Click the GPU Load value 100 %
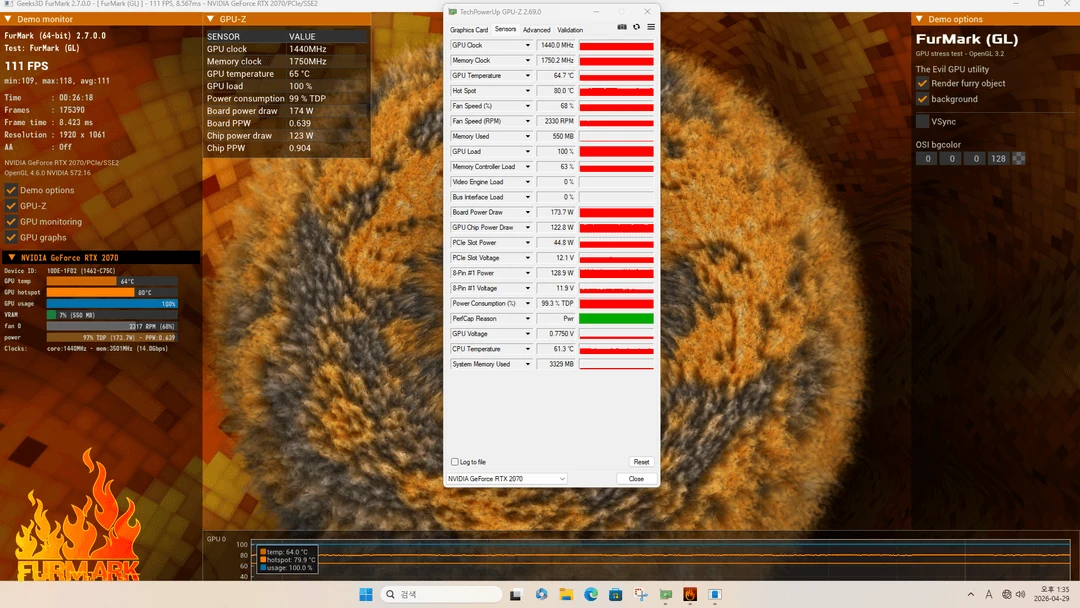The height and width of the screenshot is (608, 1080). coord(556,151)
